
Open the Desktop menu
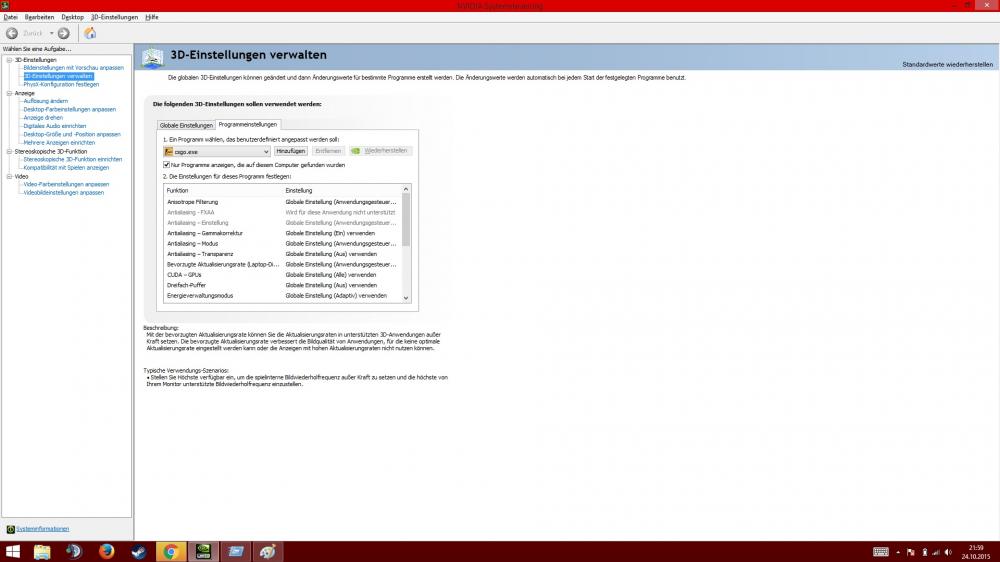tap(72, 17)
